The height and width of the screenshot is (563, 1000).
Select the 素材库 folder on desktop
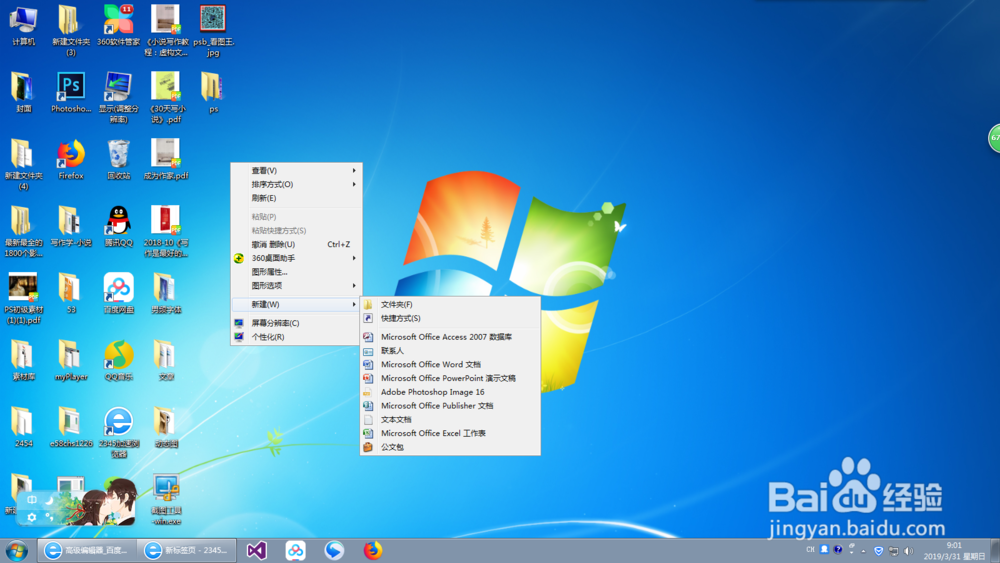23,361
